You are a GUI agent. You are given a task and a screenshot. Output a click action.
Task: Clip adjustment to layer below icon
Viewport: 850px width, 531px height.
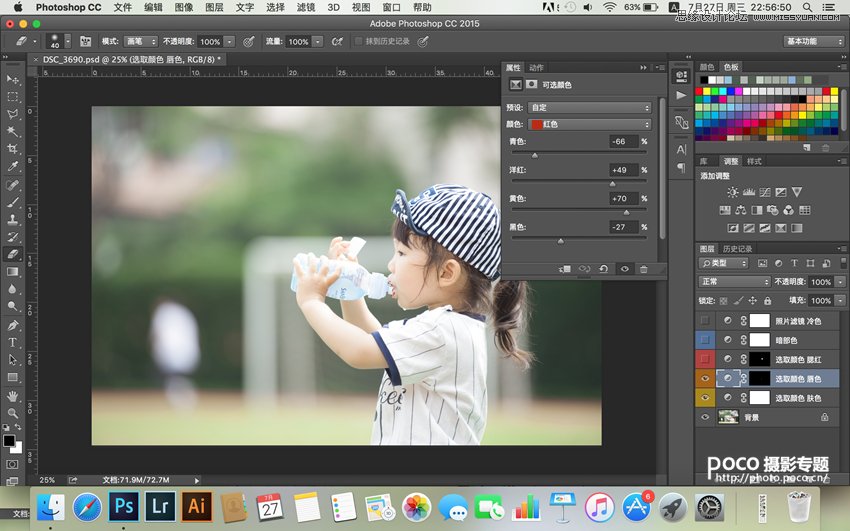[x=564, y=269]
